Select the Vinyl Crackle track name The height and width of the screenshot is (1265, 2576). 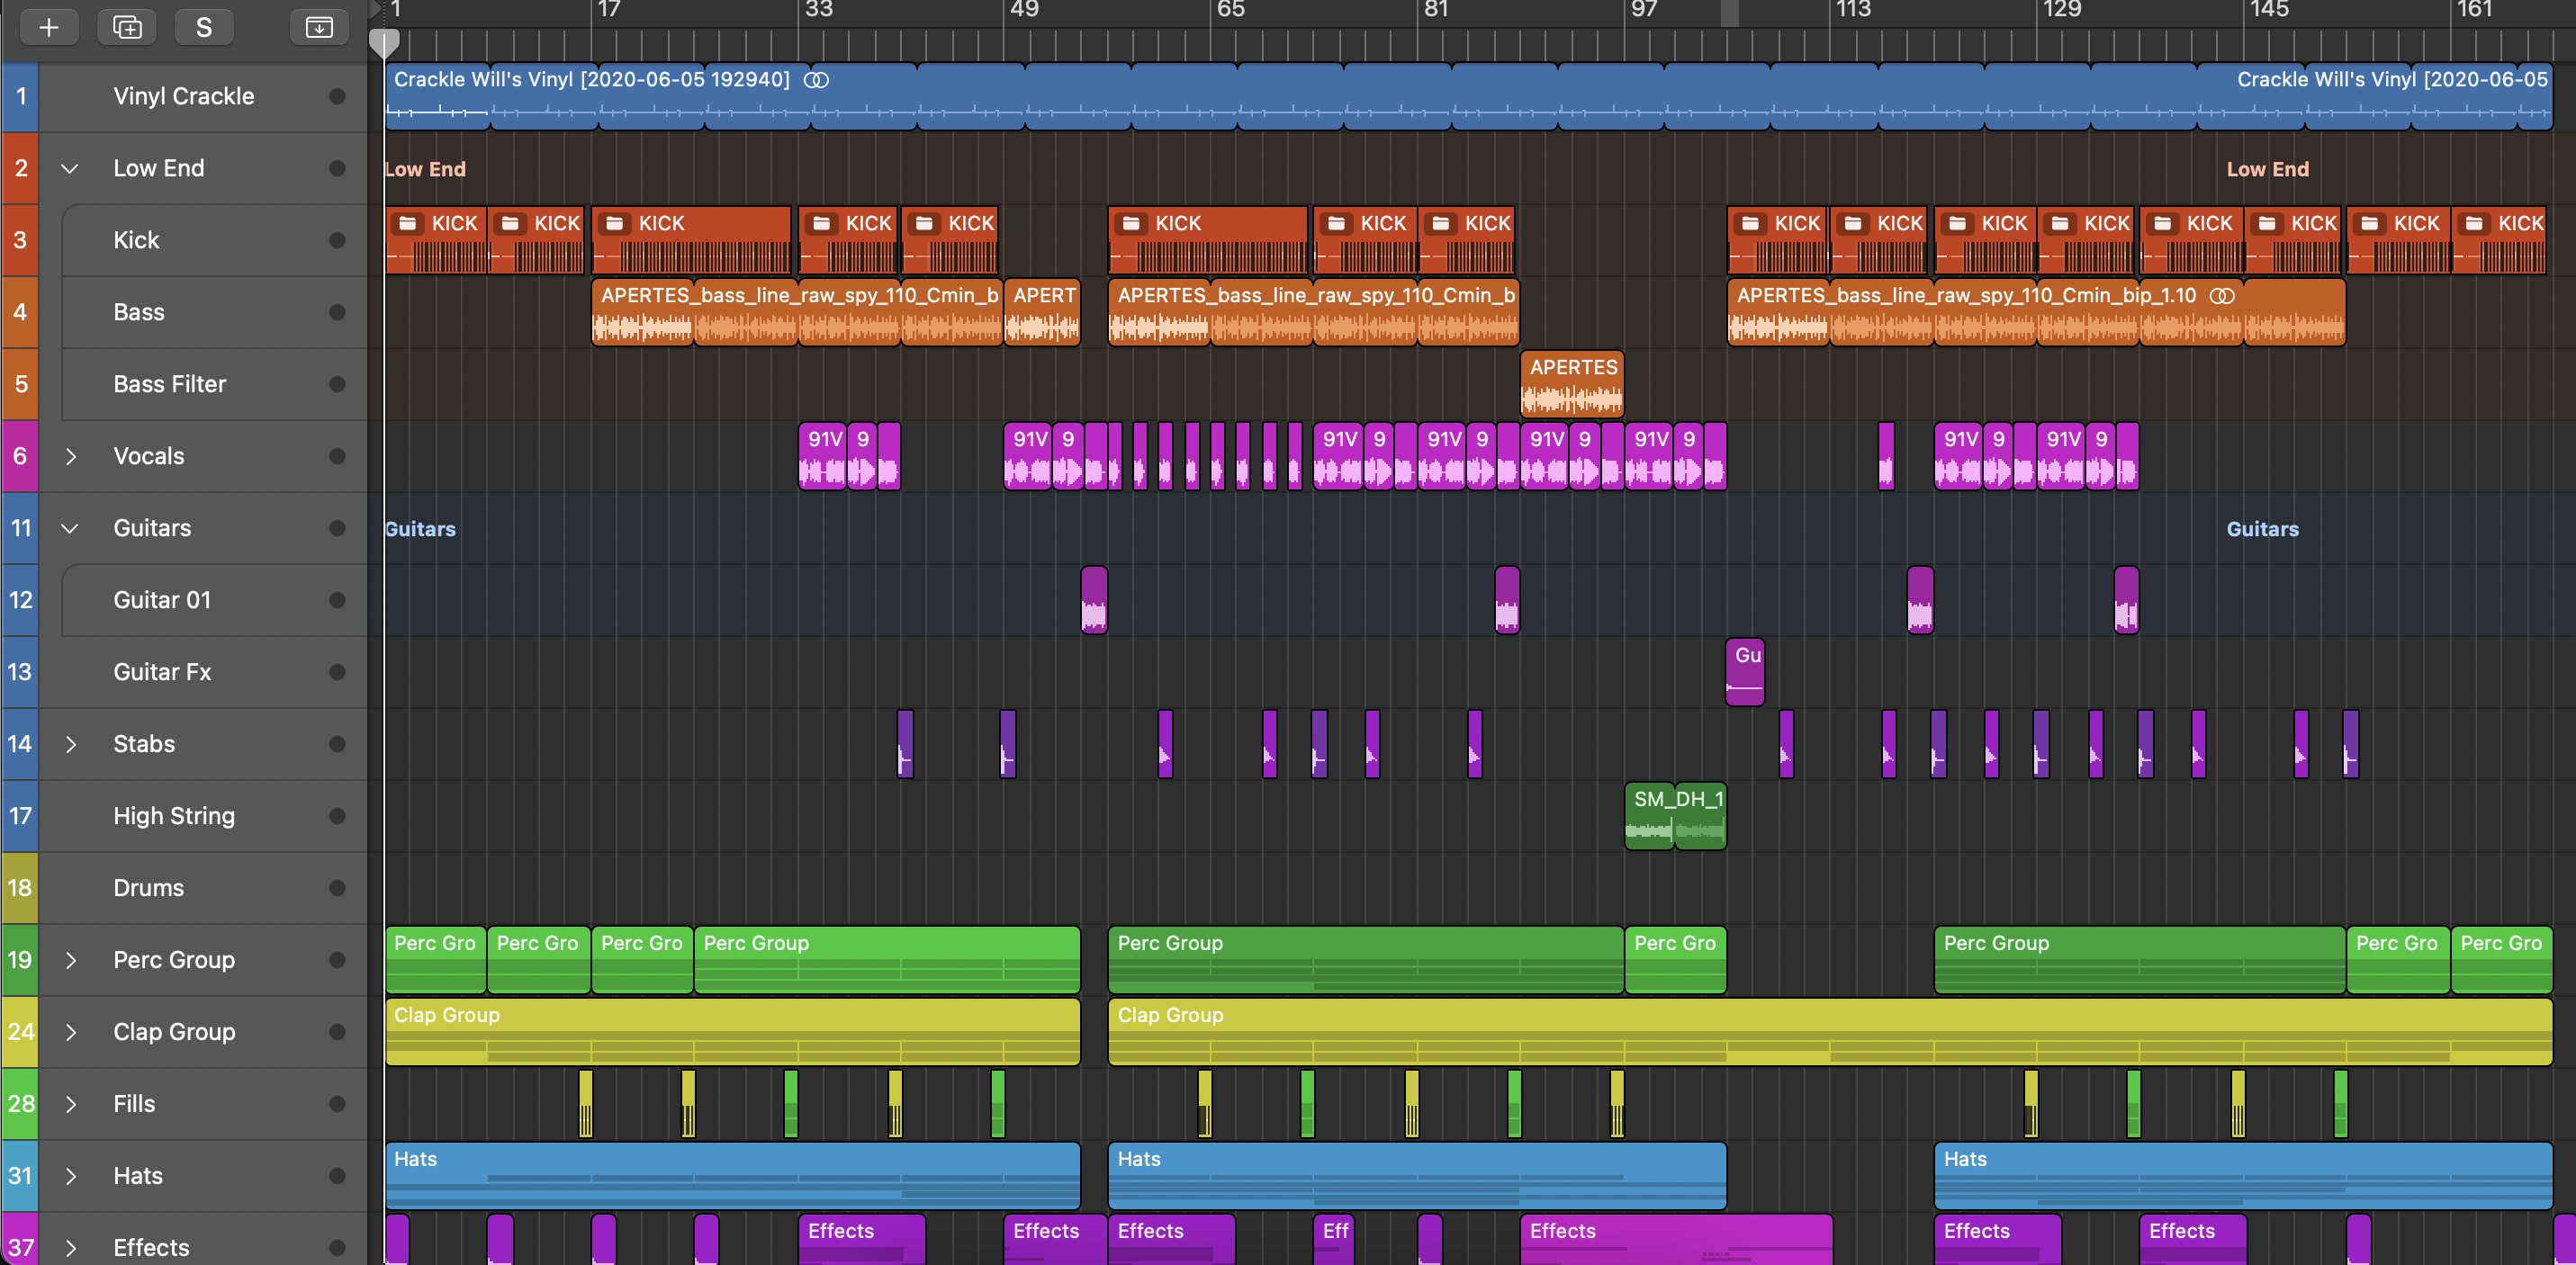[184, 96]
